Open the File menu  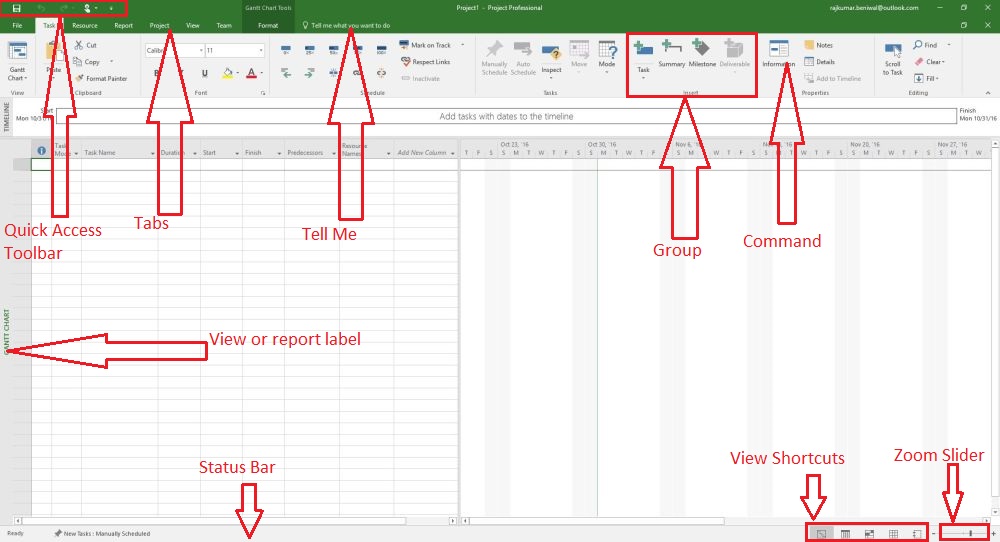[17, 26]
